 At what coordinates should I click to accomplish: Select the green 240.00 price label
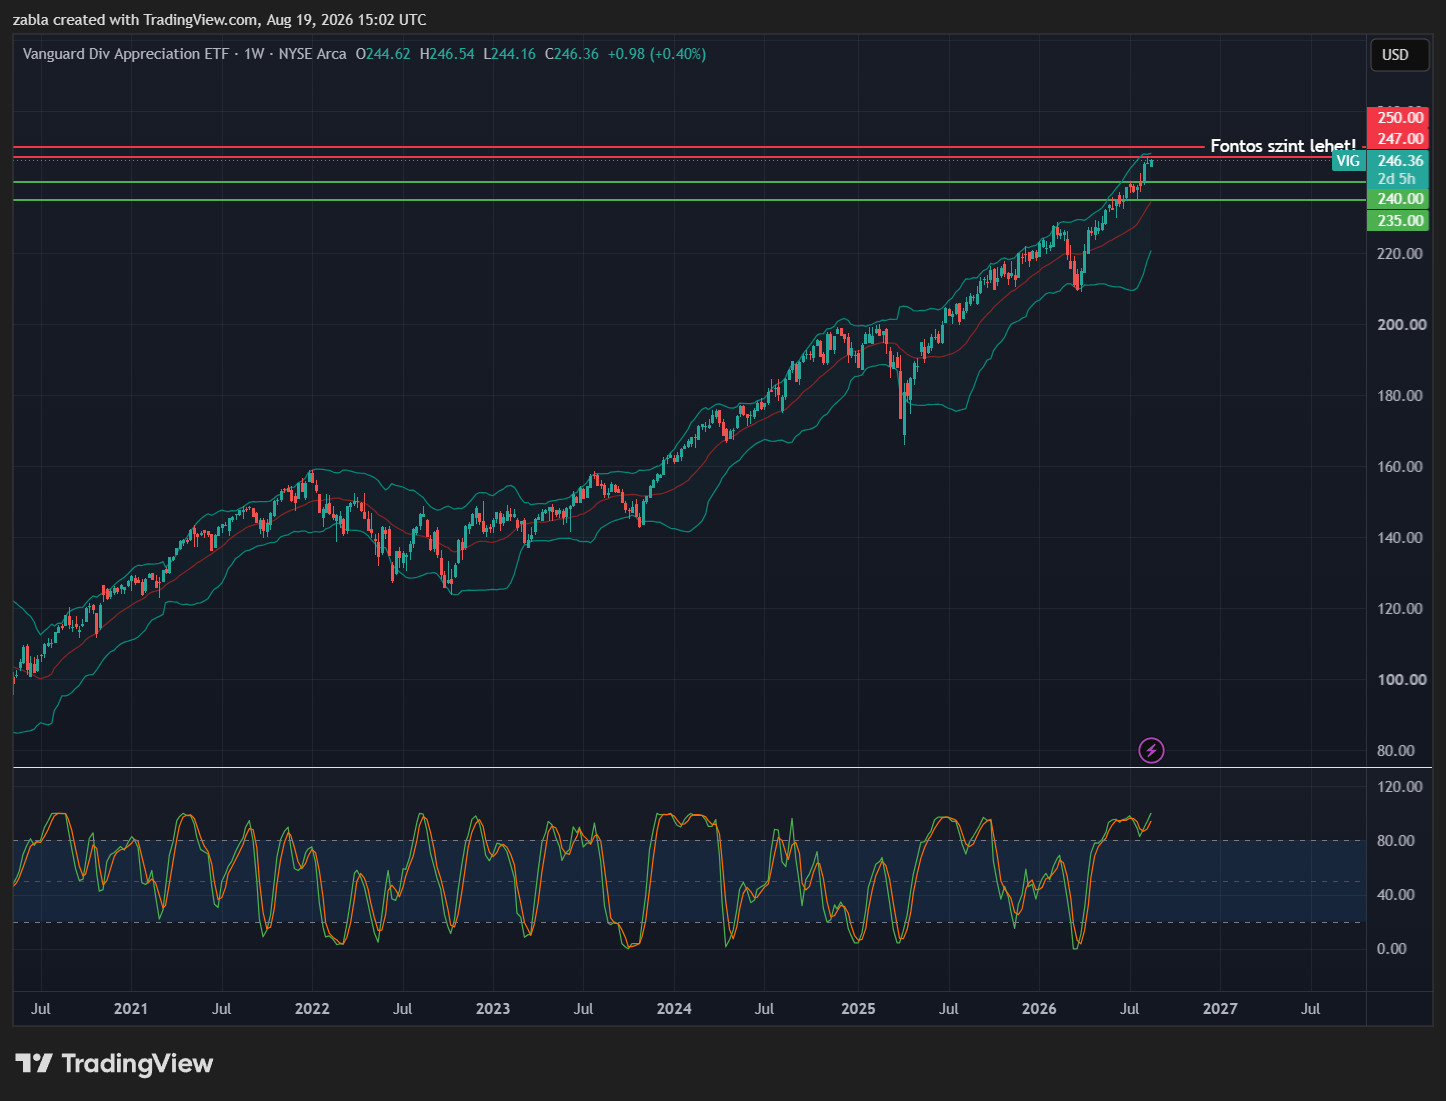click(x=1397, y=199)
